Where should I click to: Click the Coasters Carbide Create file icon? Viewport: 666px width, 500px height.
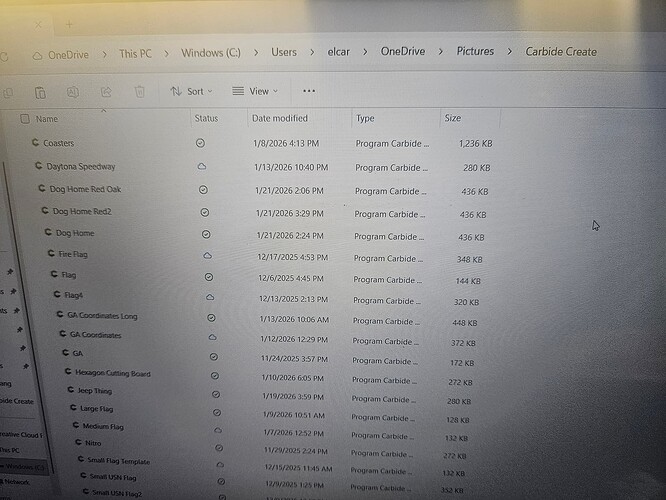[x=35, y=144]
